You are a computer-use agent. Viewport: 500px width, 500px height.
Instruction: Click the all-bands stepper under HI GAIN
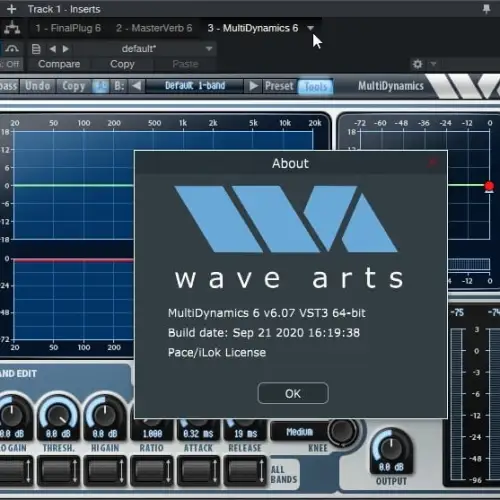point(105,470)
